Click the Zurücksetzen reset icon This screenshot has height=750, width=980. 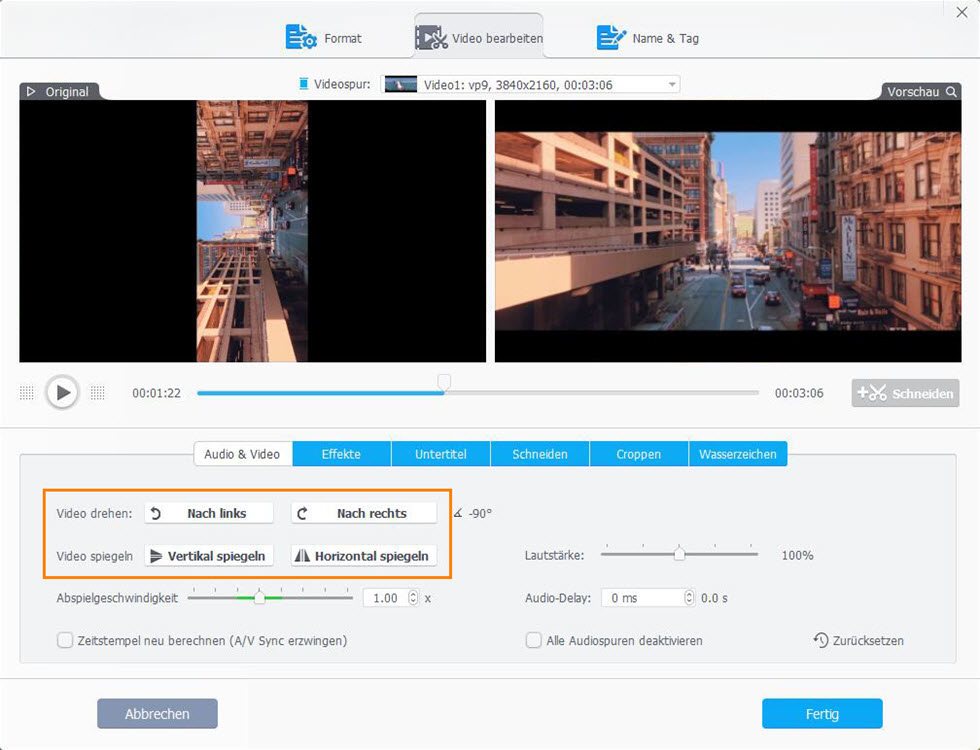pos(820,640)
